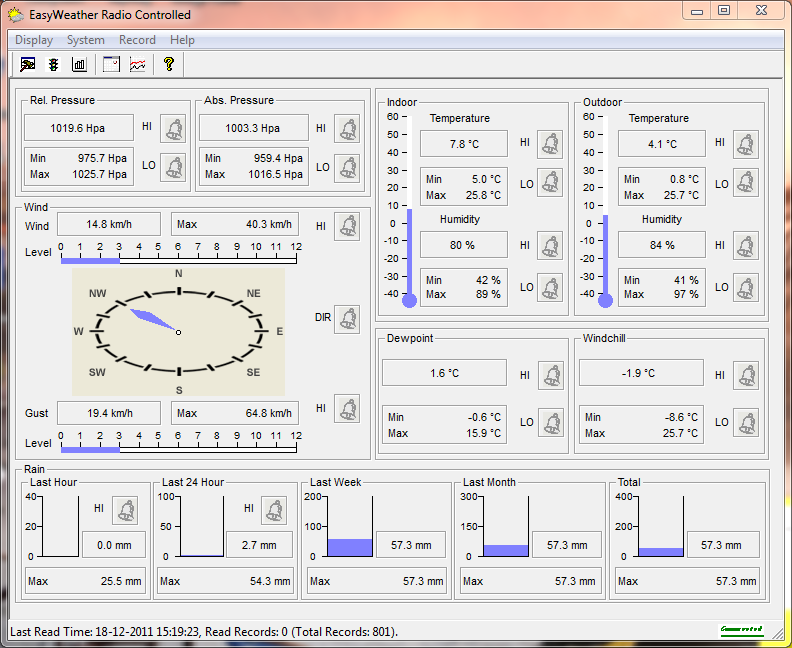Image resolution: width=792 pixels, height=648 pixels.
Task: Click the Outdoor Temperature LO alarm bell
Action: 746,183
